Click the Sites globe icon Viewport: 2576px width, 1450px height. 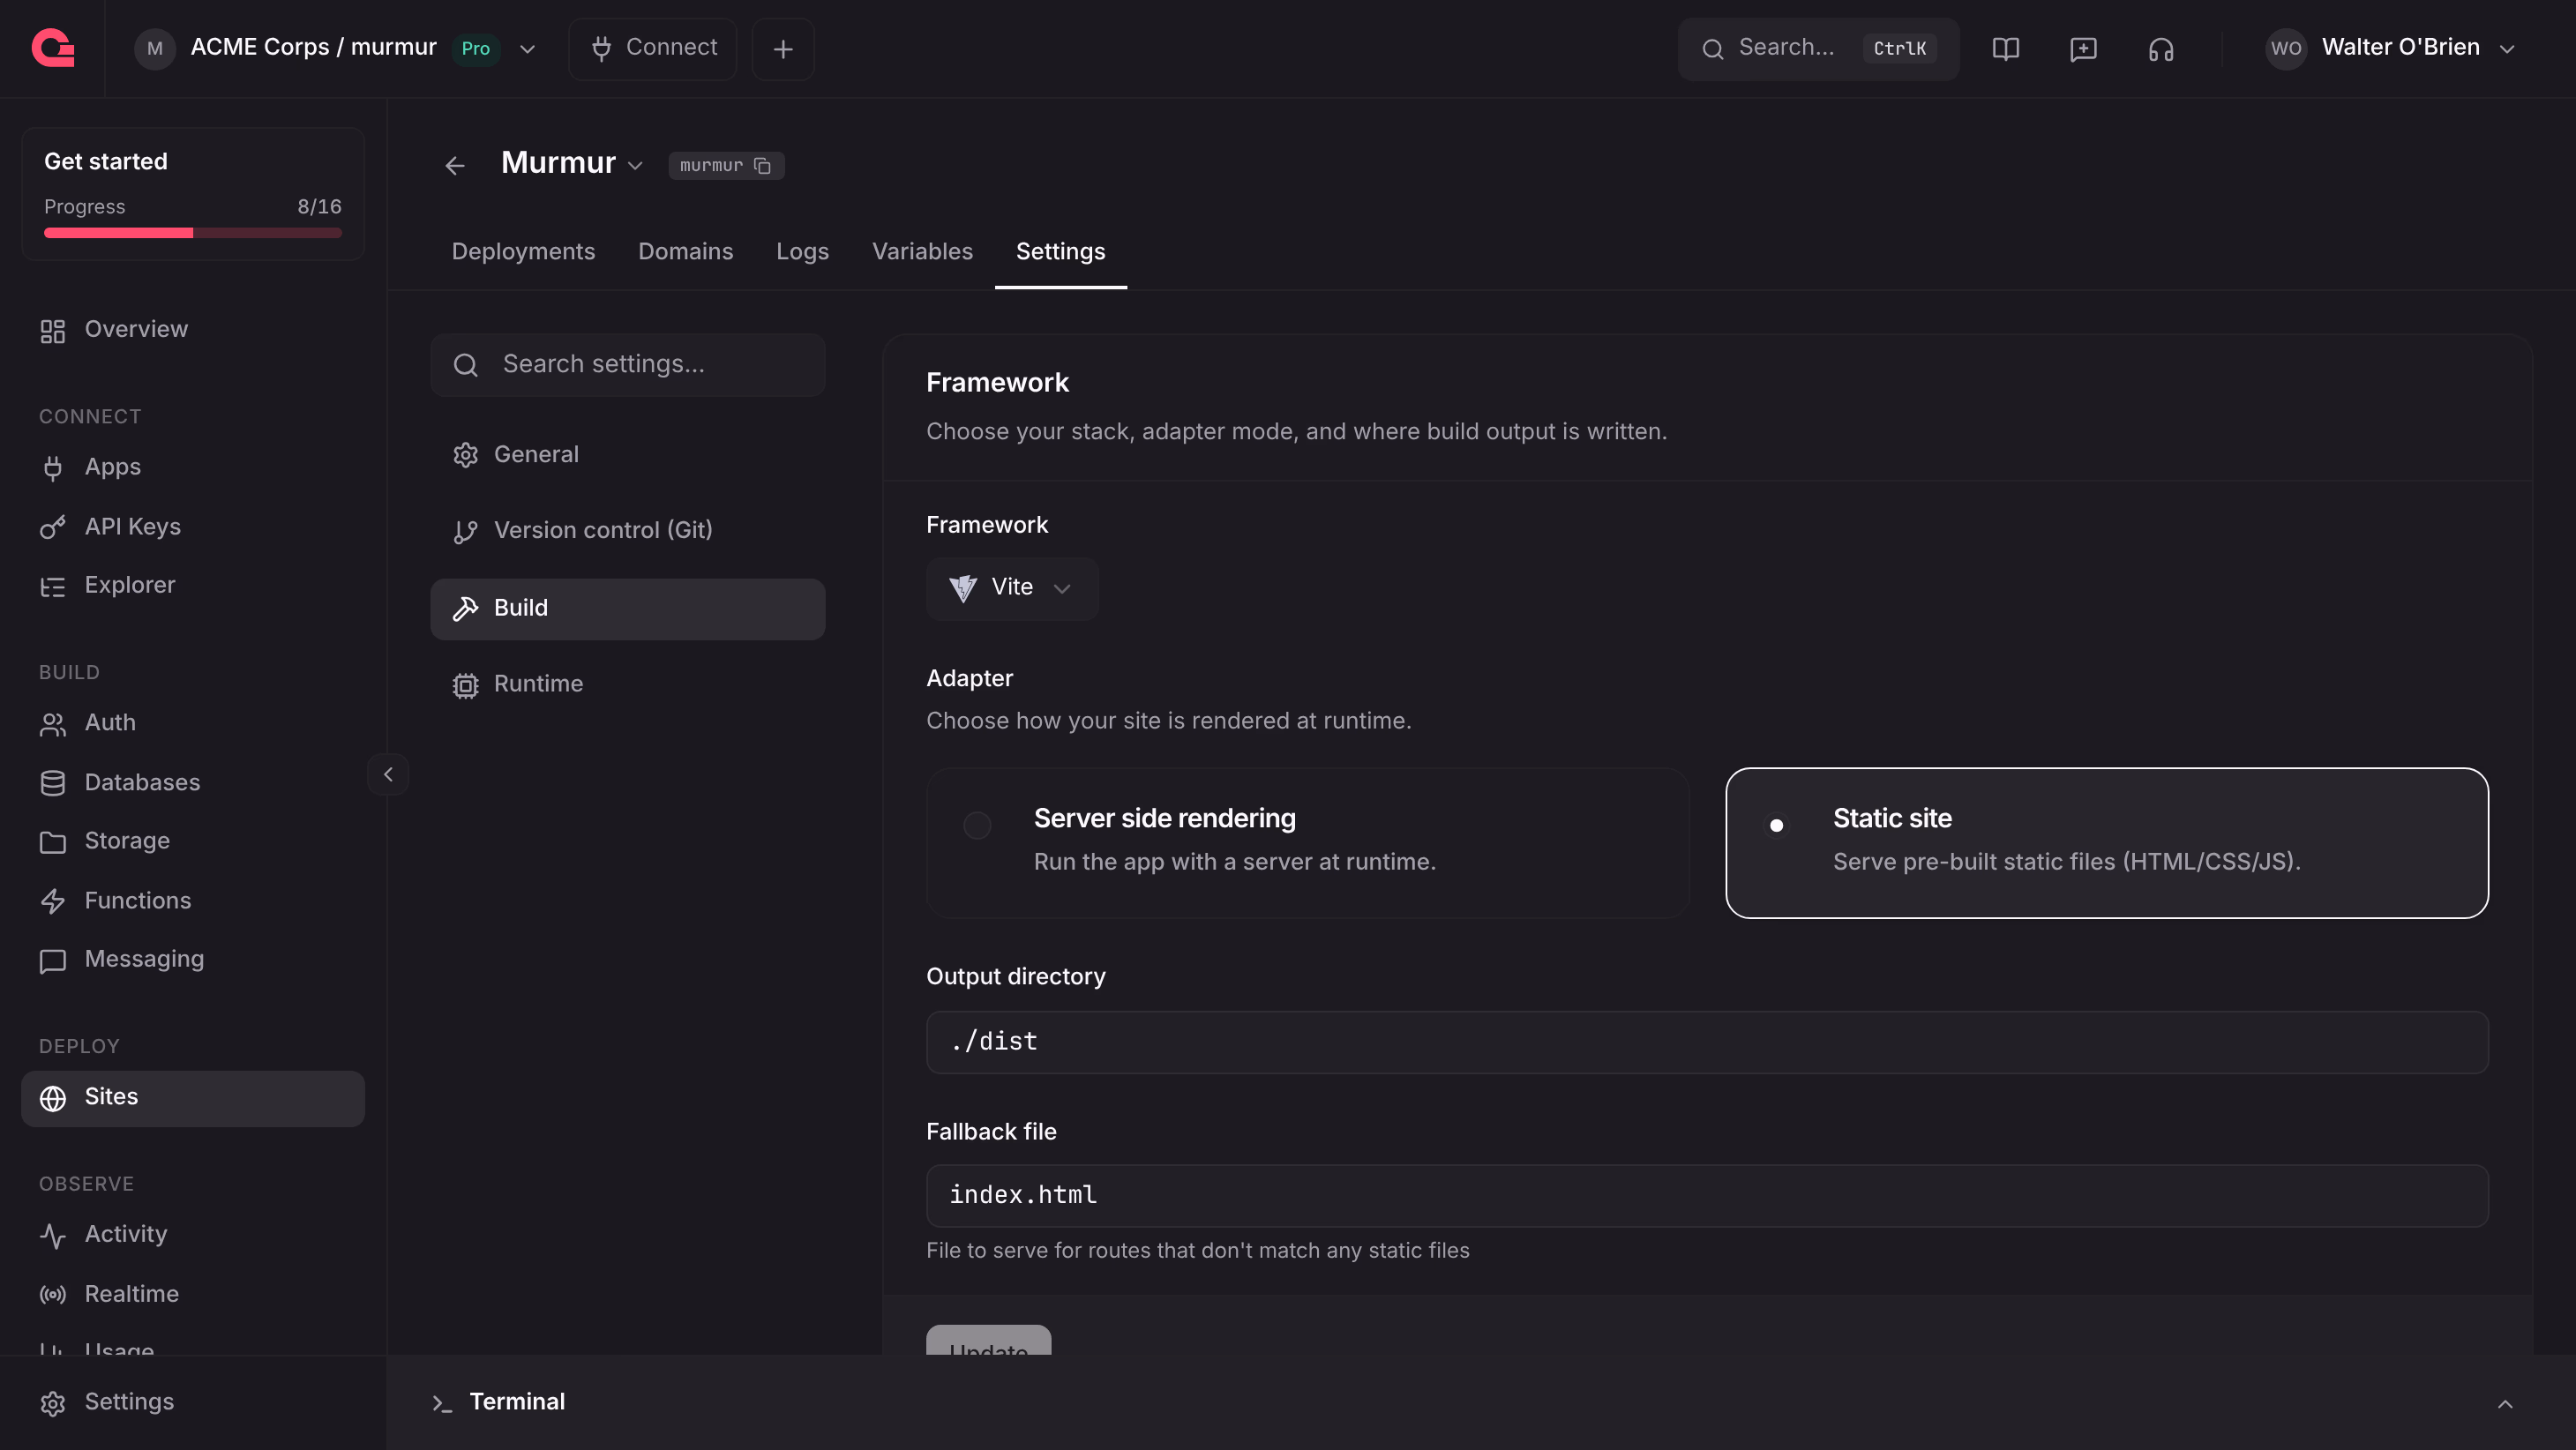tap(53, 1098)
